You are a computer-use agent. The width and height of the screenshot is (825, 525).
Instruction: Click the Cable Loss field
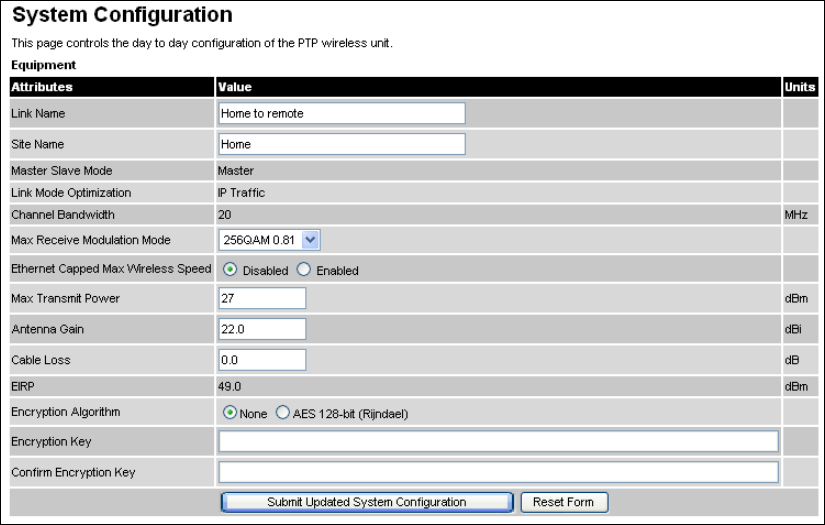coord(262,360)
